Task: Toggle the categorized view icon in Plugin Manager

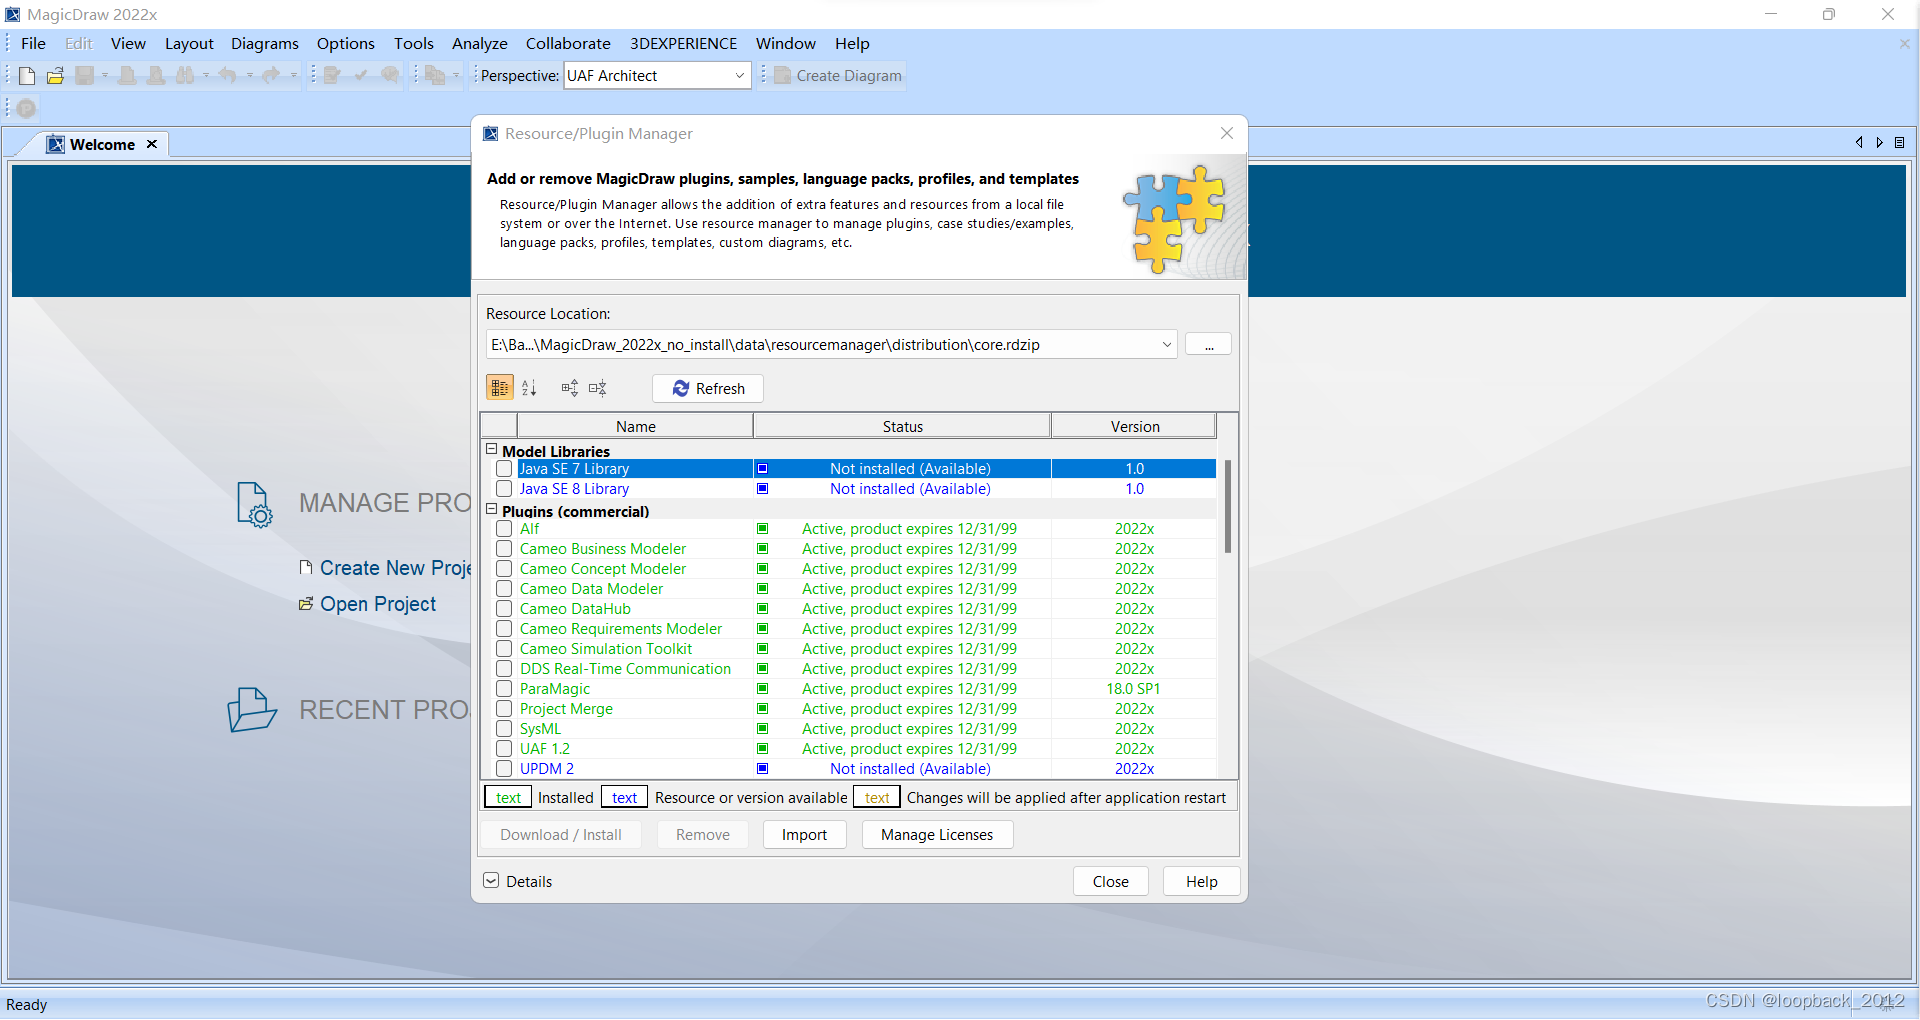Action: (x=500, y=388)
